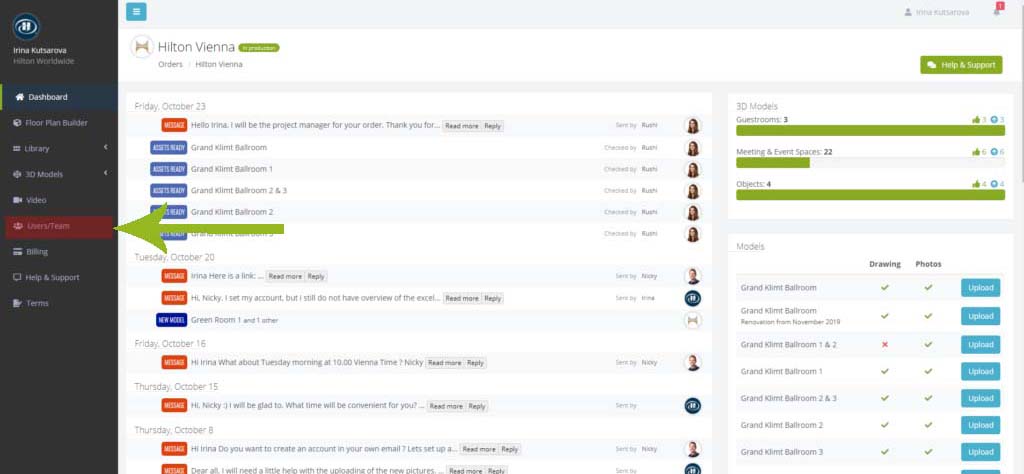Open the Users/Team menu item
The height and width of the screenshot is (474, 1024).
coord(59,226)
